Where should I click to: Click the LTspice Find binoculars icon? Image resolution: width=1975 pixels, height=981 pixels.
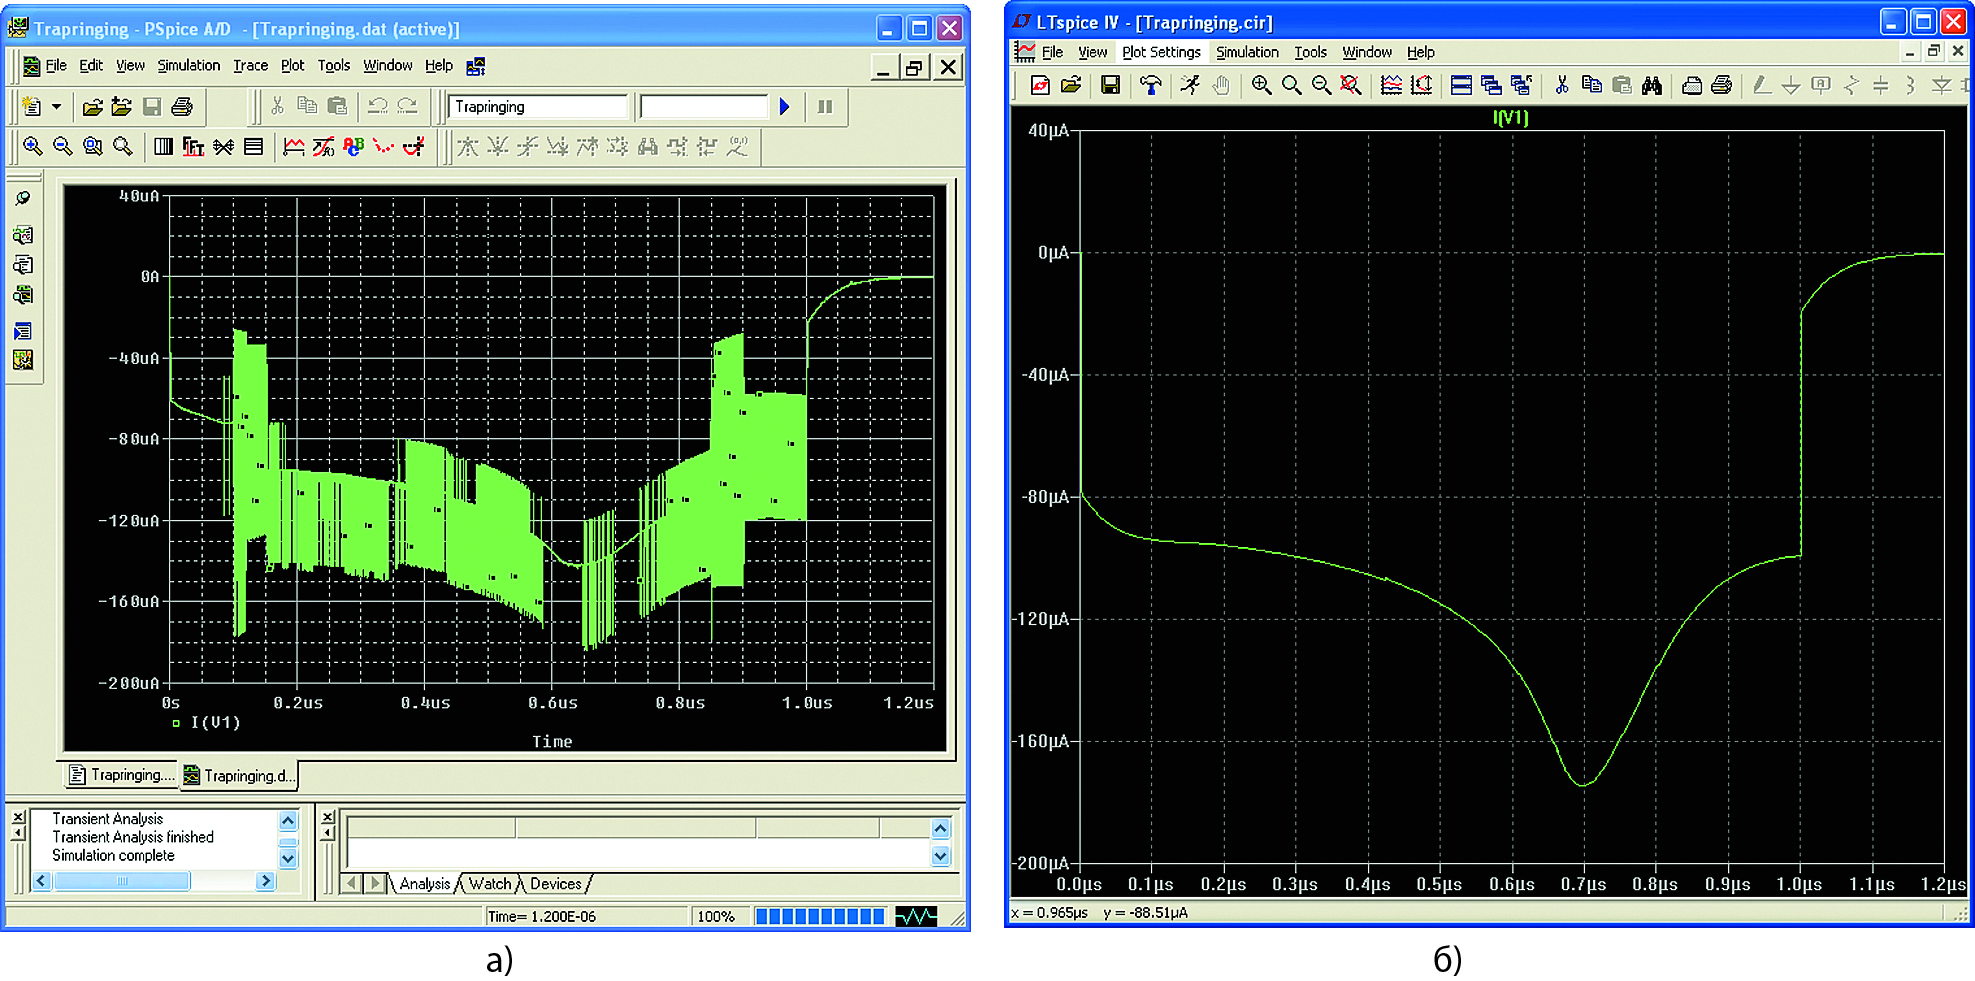point(1652,85)
